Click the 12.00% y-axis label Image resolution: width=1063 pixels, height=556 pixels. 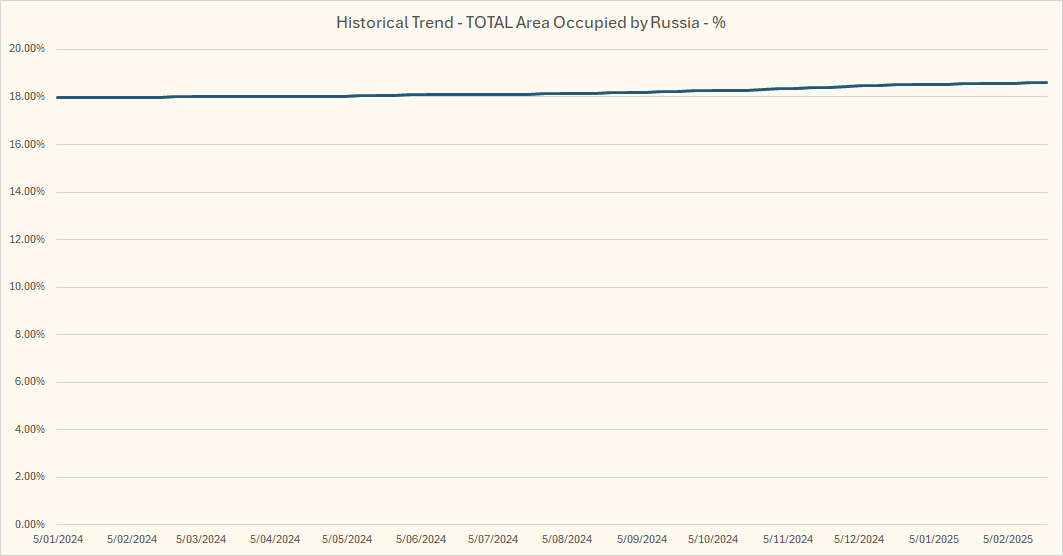tap(26, 239)
